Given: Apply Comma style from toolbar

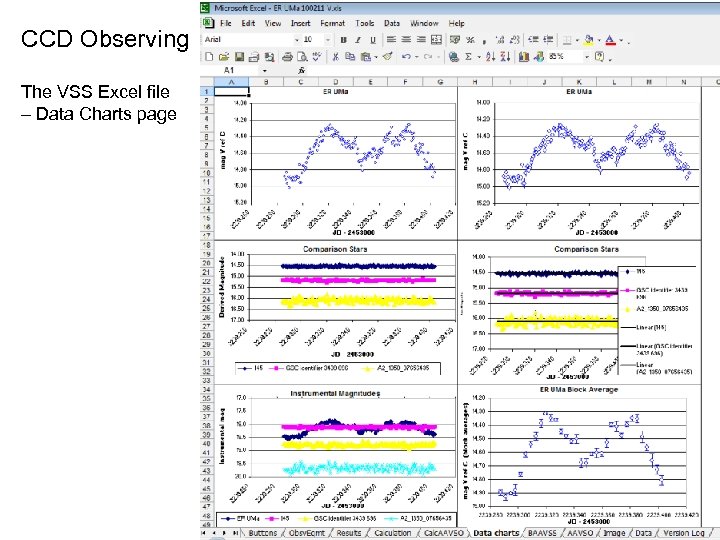Looking at the screenshot, I should point(484,40).
